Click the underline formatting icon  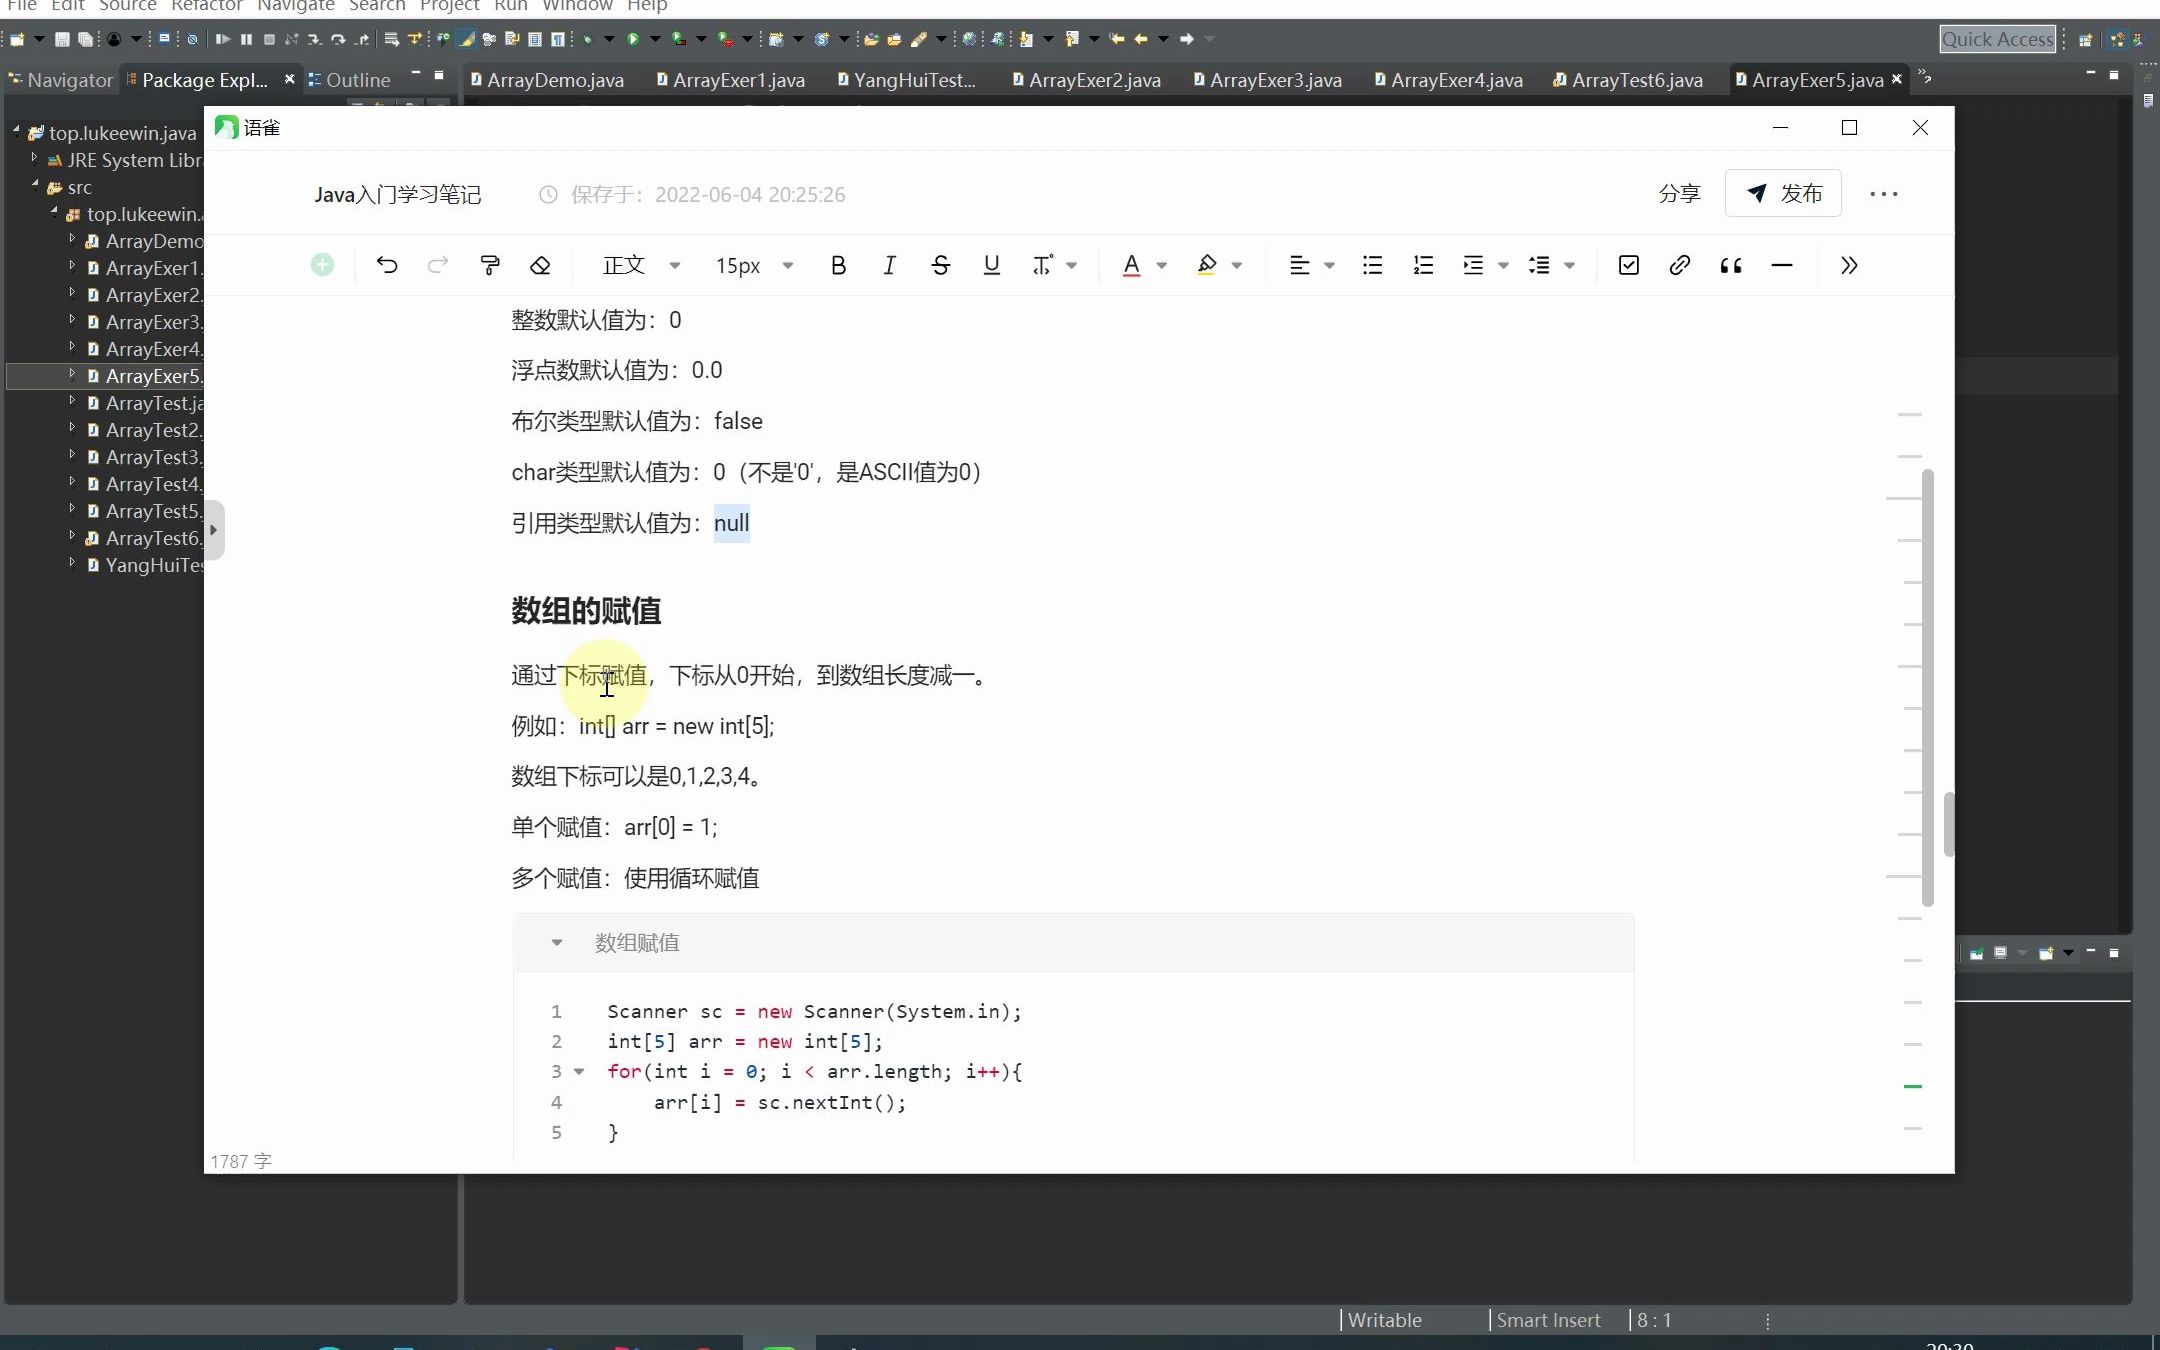click(x=991, y=265)
